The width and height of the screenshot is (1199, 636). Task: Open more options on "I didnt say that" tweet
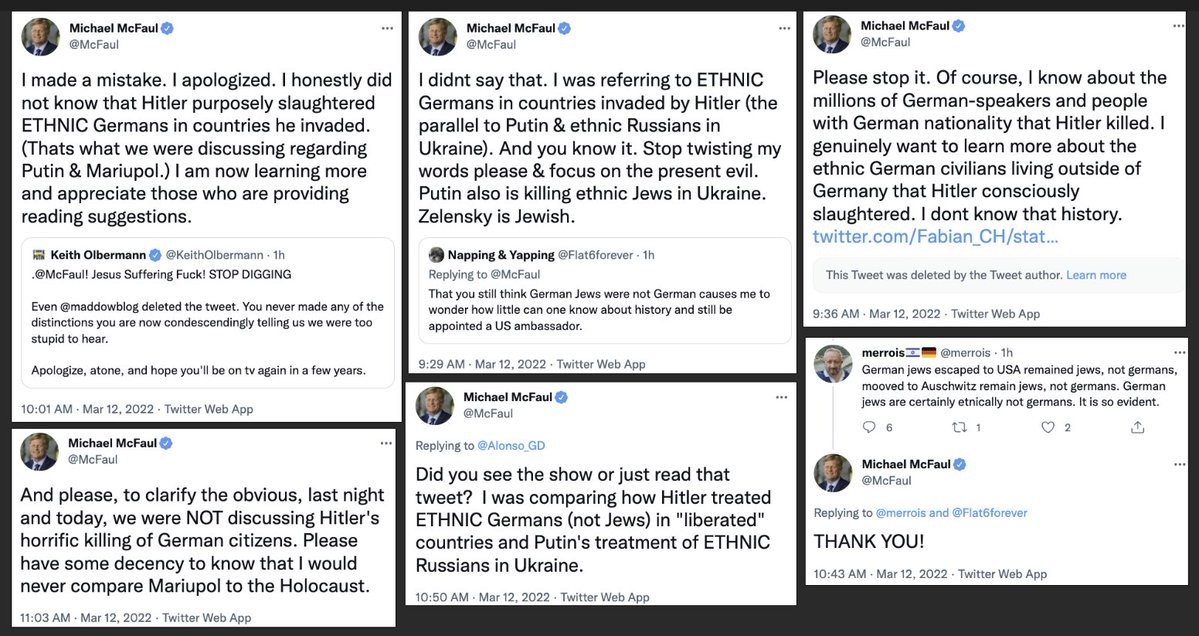tap(782, 29)
